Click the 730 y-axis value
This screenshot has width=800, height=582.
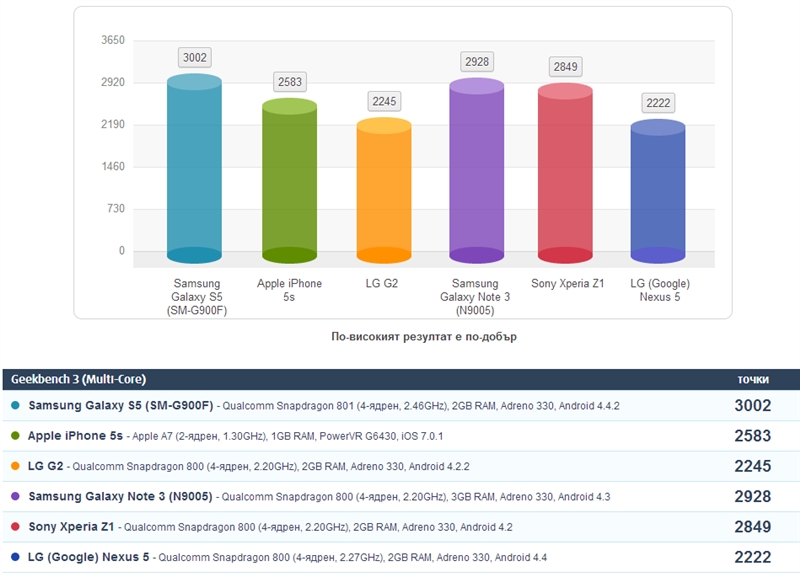[115, 208]
